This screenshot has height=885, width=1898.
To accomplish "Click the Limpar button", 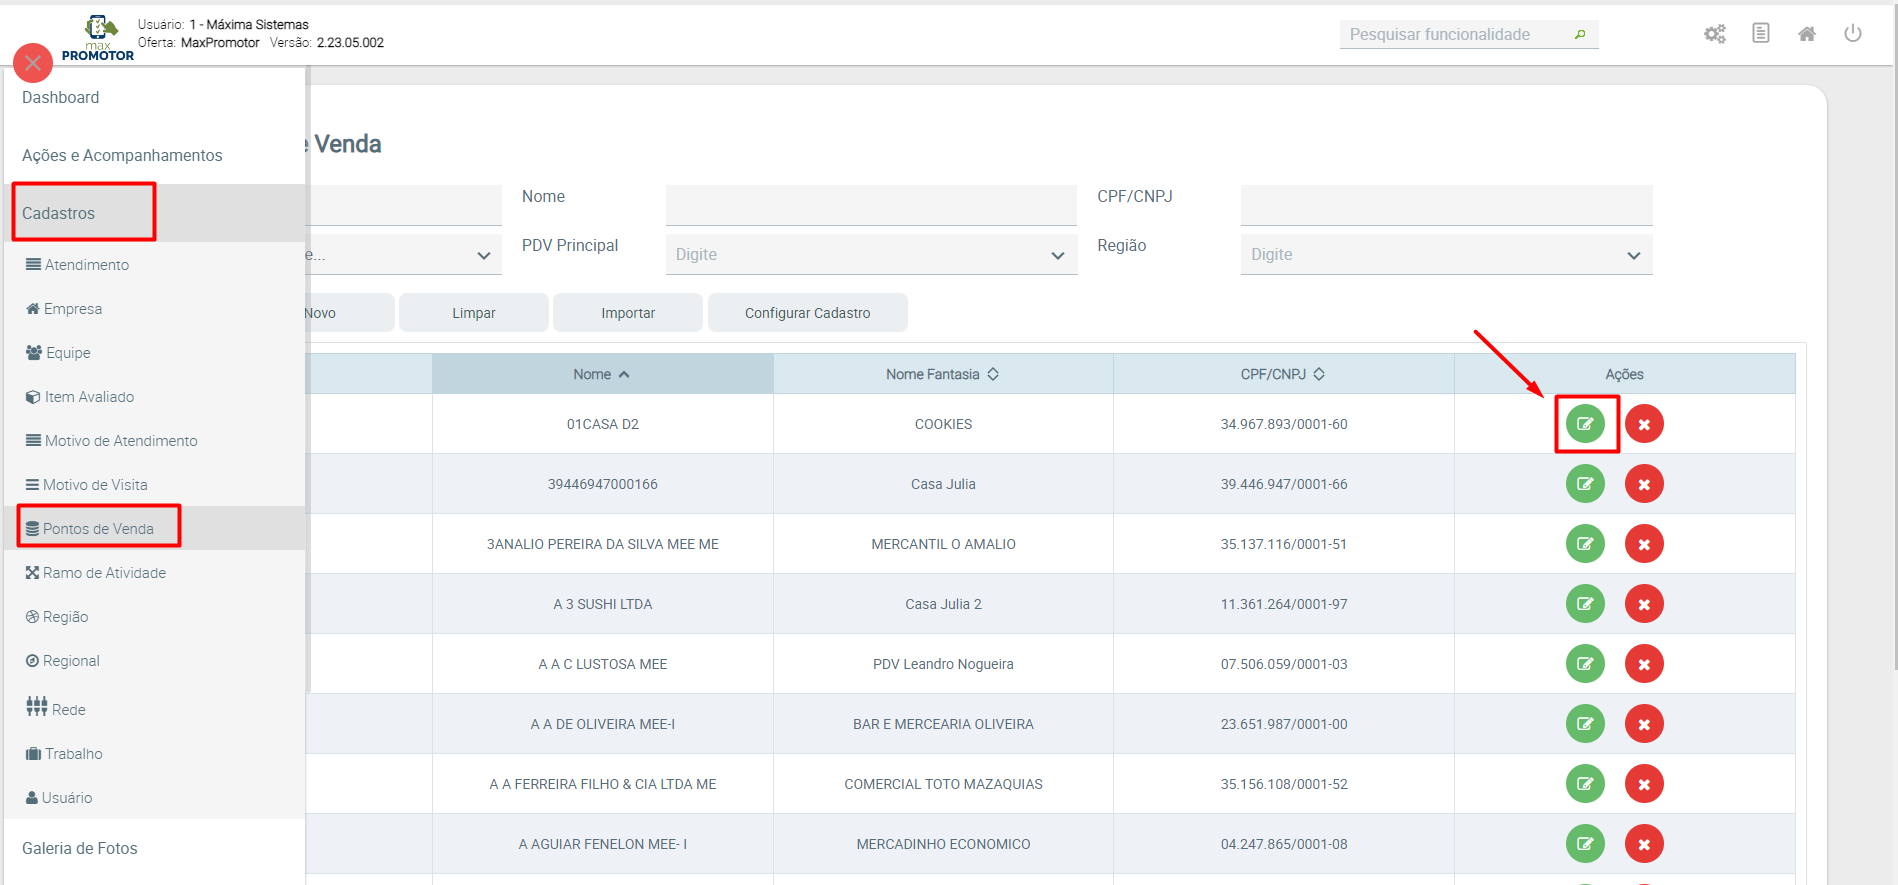I will pyautogui.click(x=473, y=313).
